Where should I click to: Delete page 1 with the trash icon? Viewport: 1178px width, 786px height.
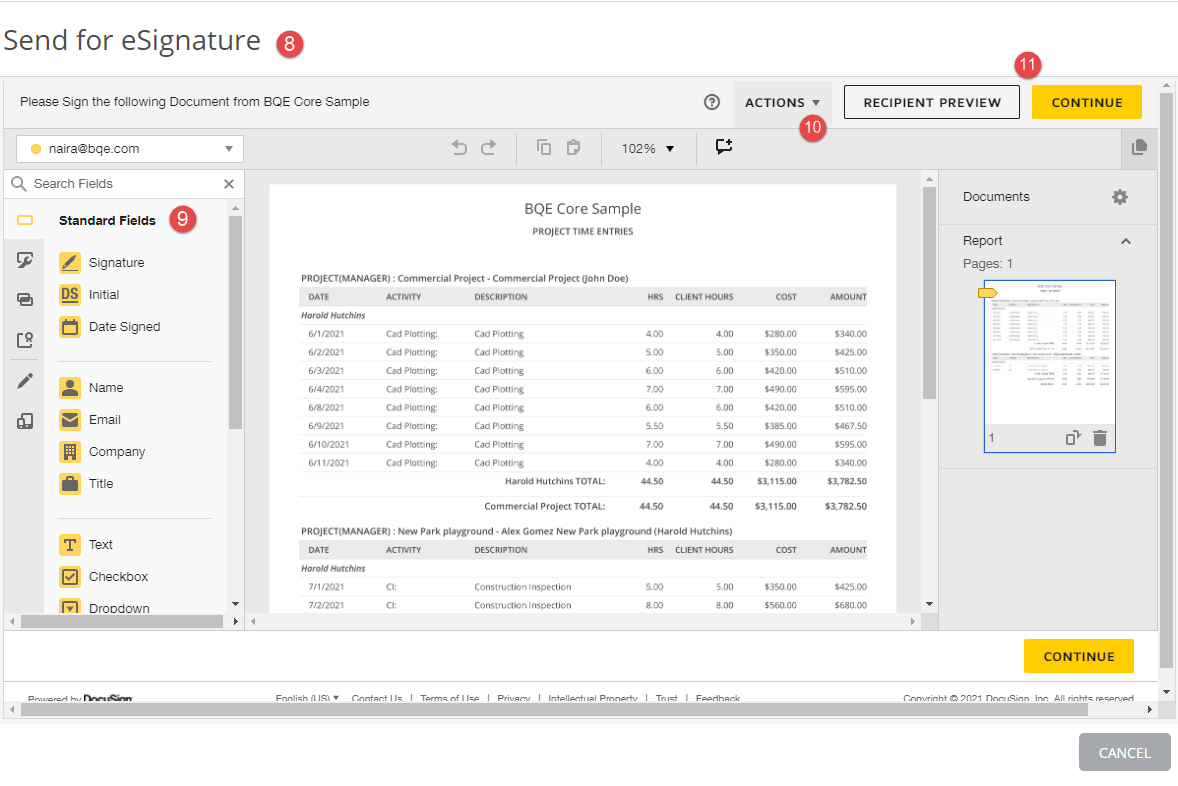click(x=1100, y=438)
